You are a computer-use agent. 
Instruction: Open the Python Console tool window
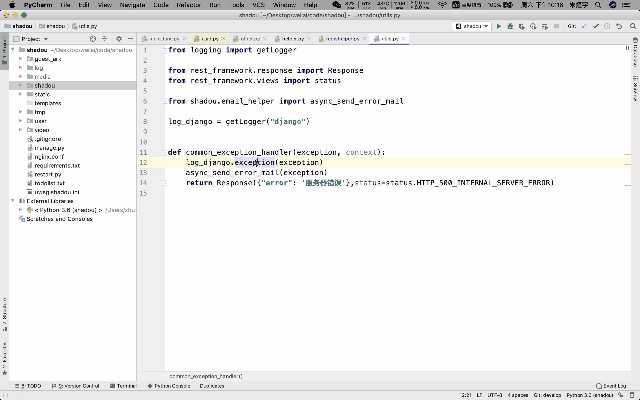click(x=169, y=386)
